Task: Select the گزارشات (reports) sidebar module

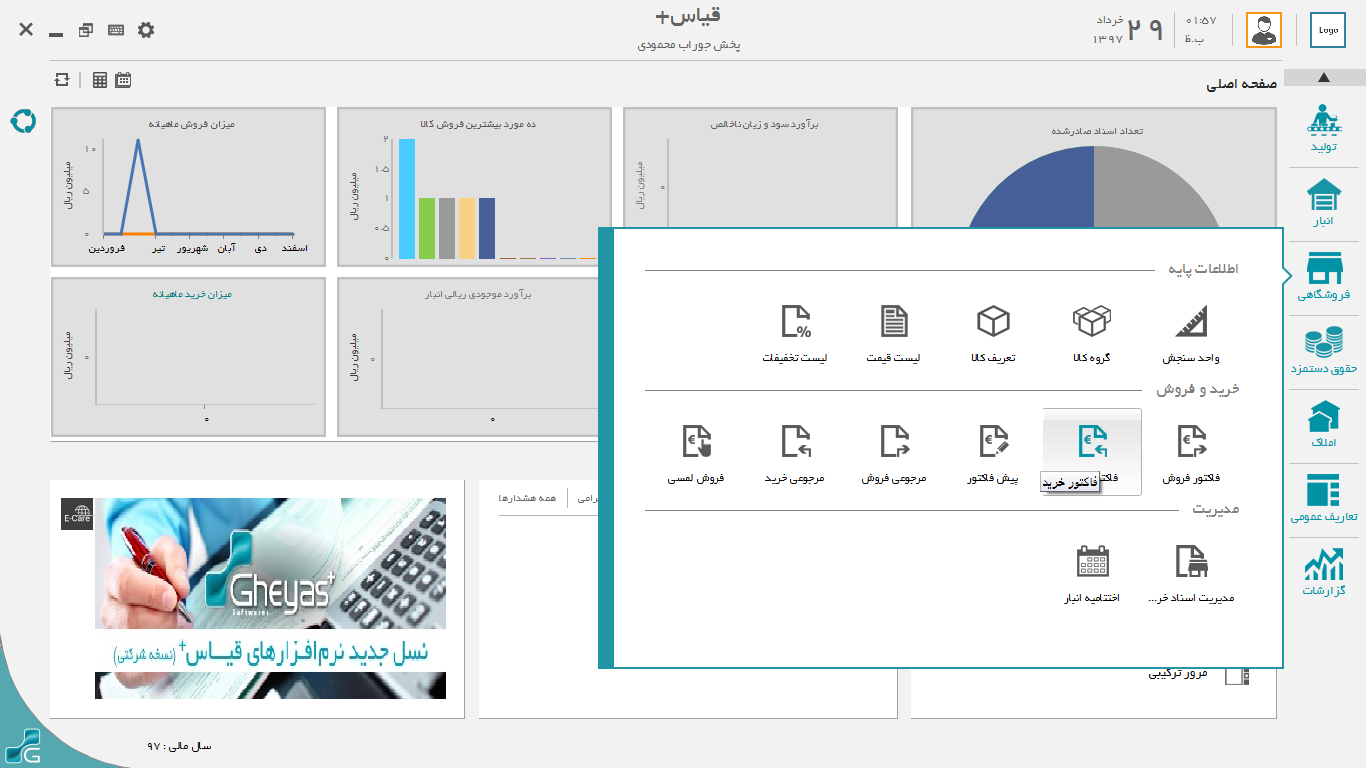Action: point(1324,572)
